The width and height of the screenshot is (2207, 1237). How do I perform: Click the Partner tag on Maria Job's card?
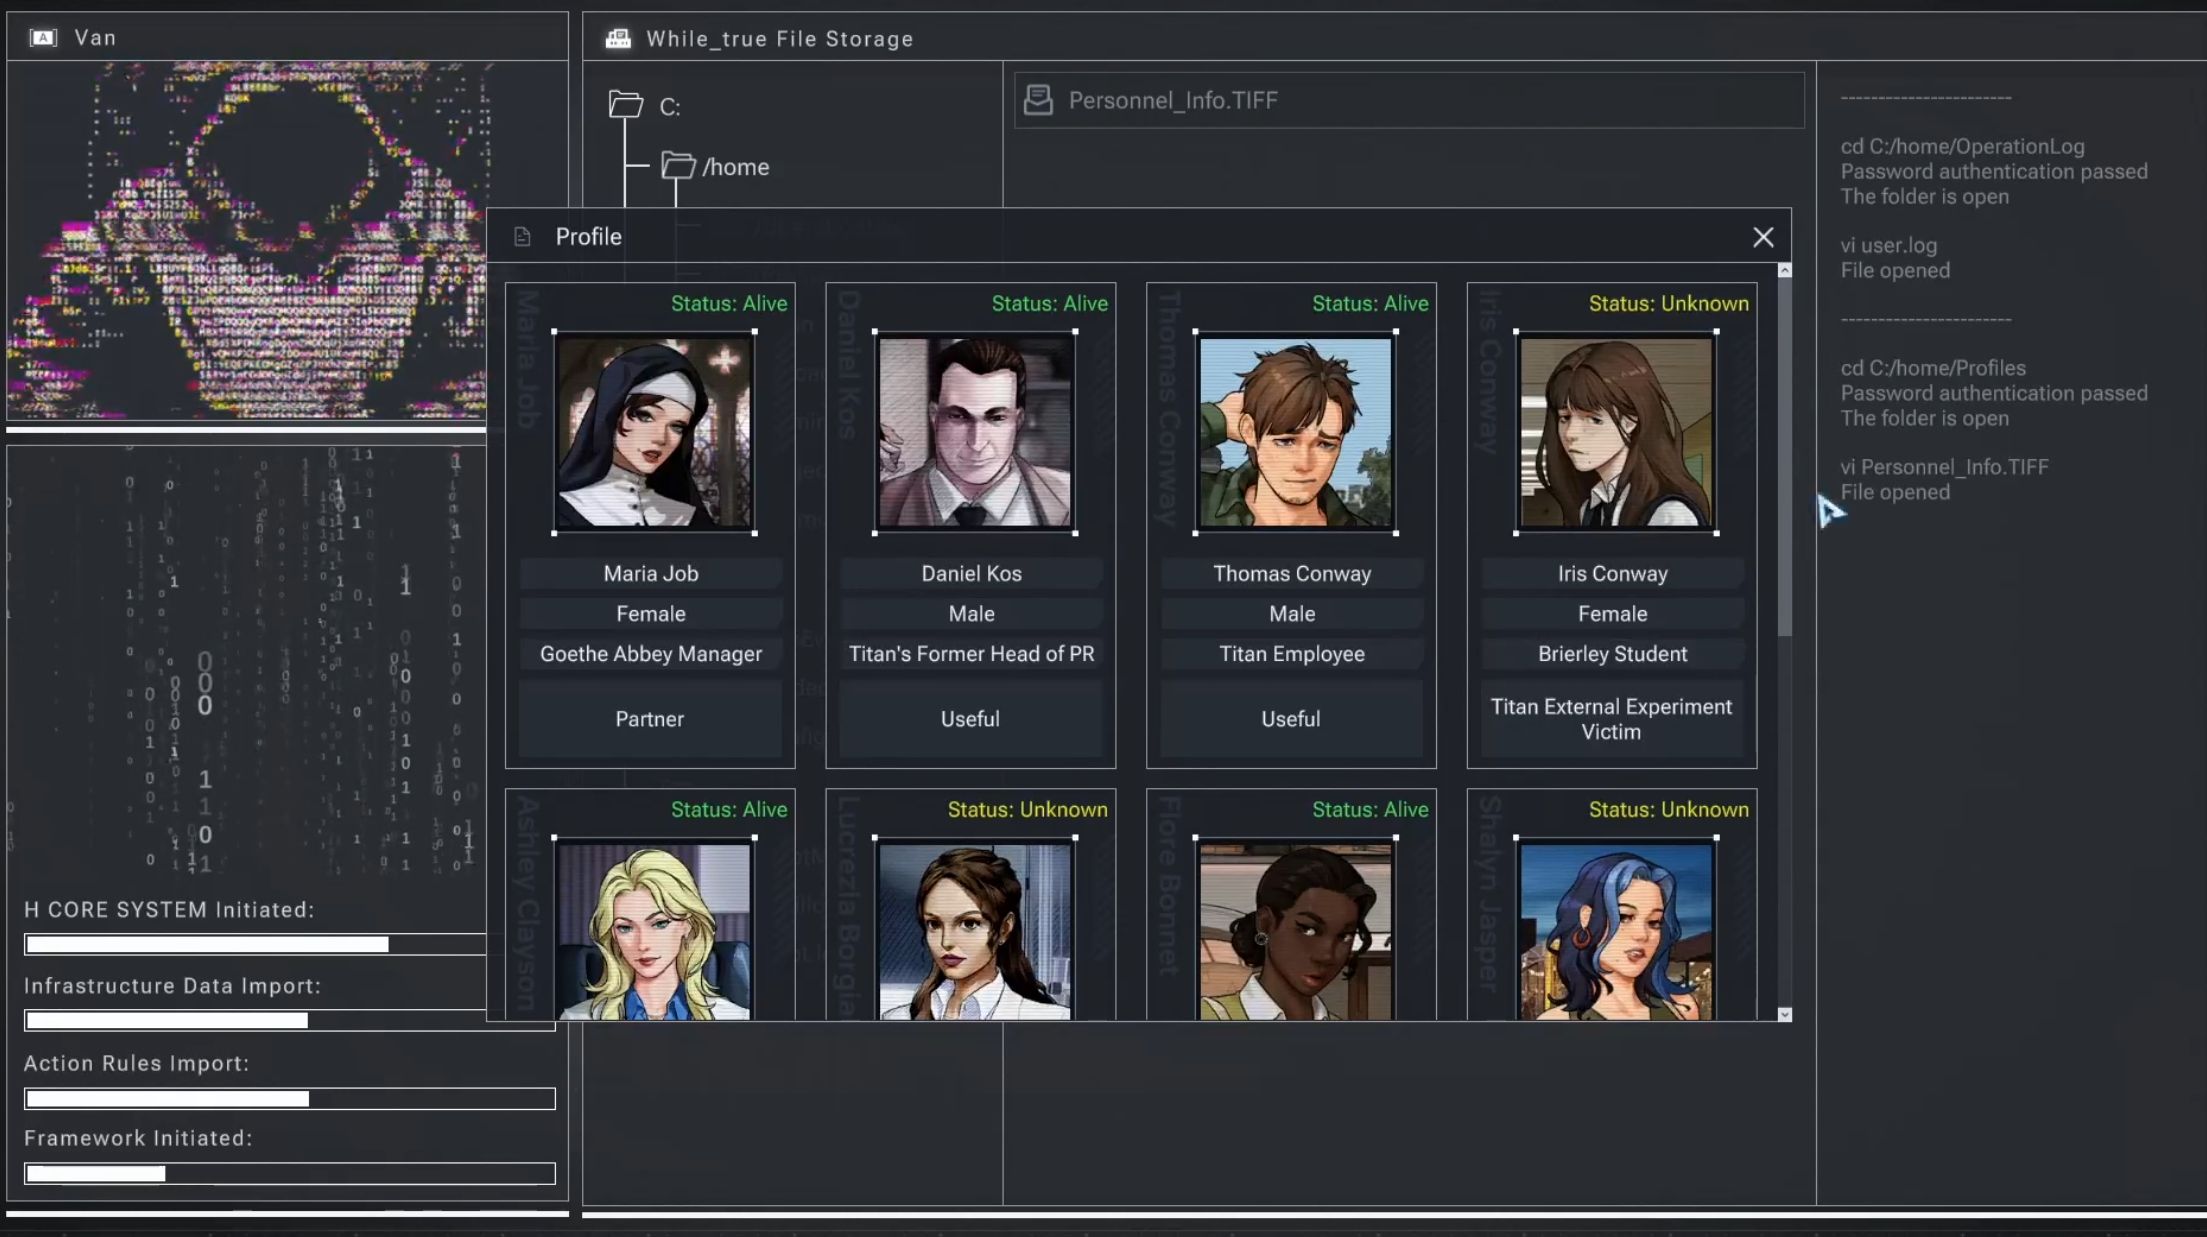(649, 718)
